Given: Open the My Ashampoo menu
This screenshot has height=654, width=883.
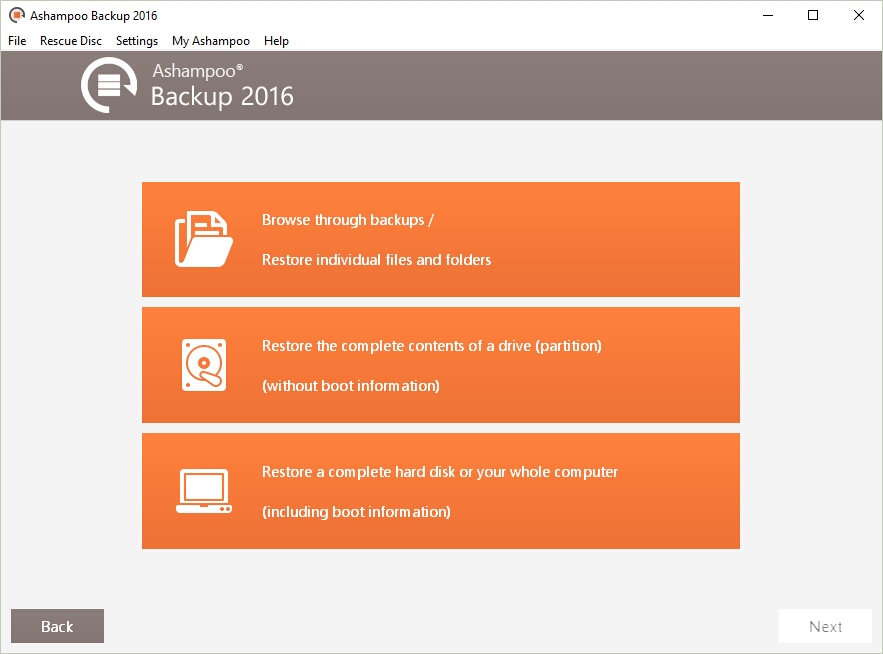Looking at the screenshot, I should coord(211,41).
